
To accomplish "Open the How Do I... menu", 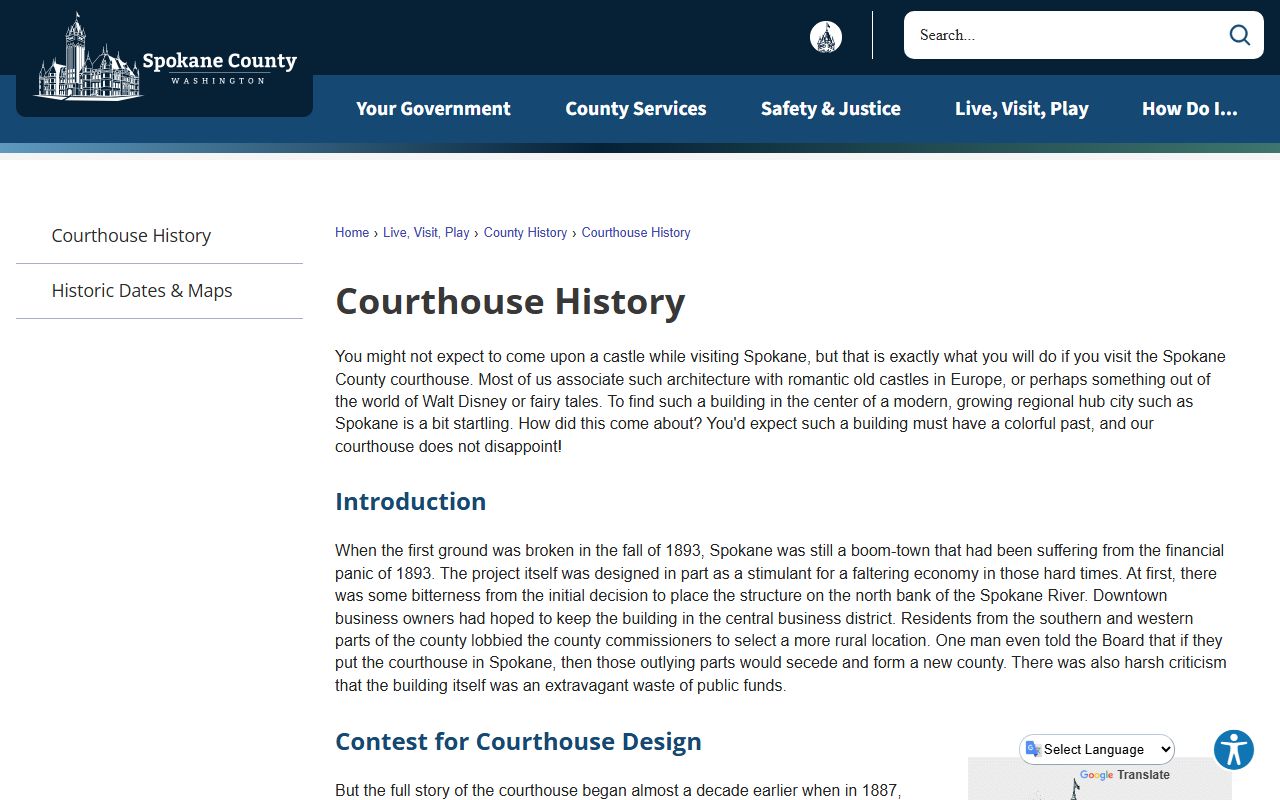I will (1190, 109).
